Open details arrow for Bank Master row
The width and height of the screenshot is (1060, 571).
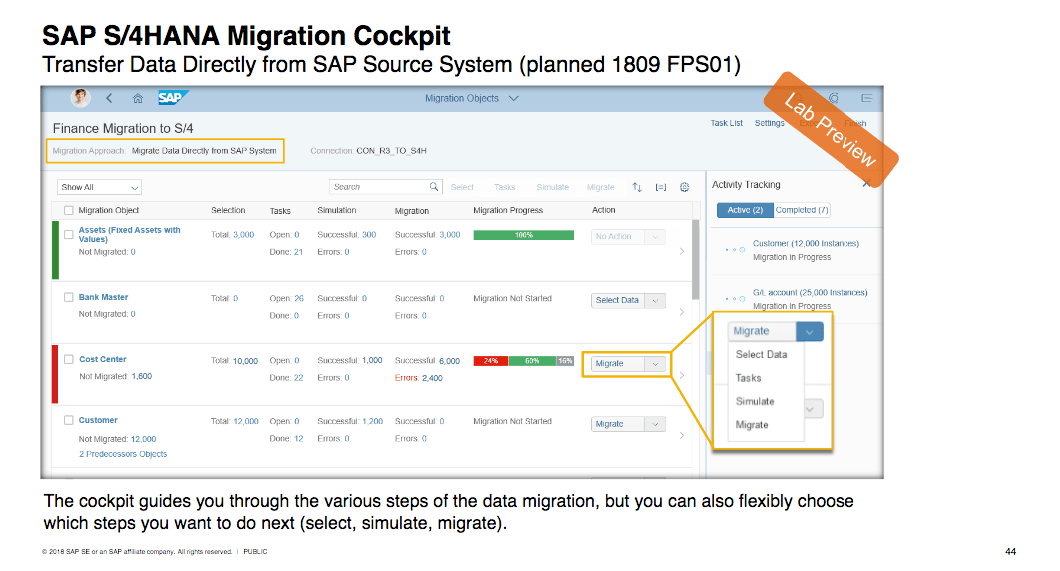(681, 312)
